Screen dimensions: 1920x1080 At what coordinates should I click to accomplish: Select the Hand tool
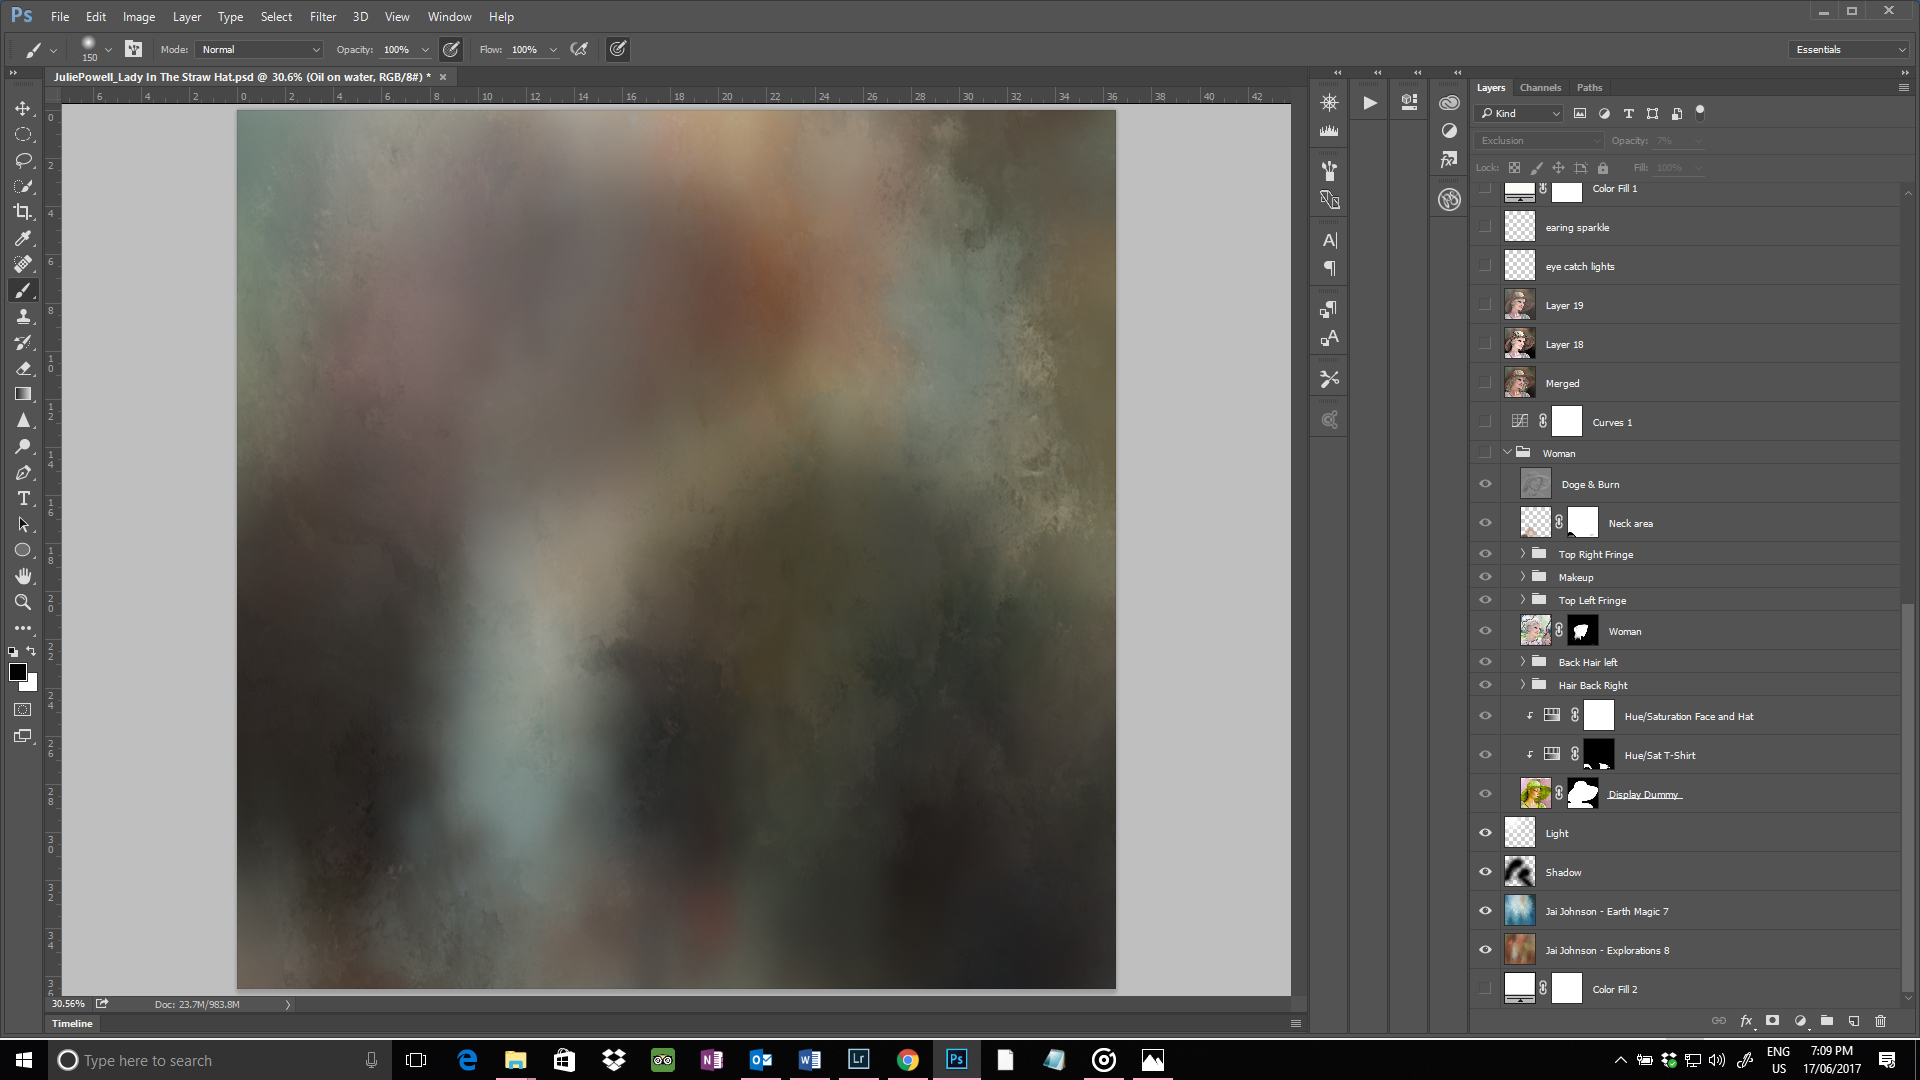point(23,576)
